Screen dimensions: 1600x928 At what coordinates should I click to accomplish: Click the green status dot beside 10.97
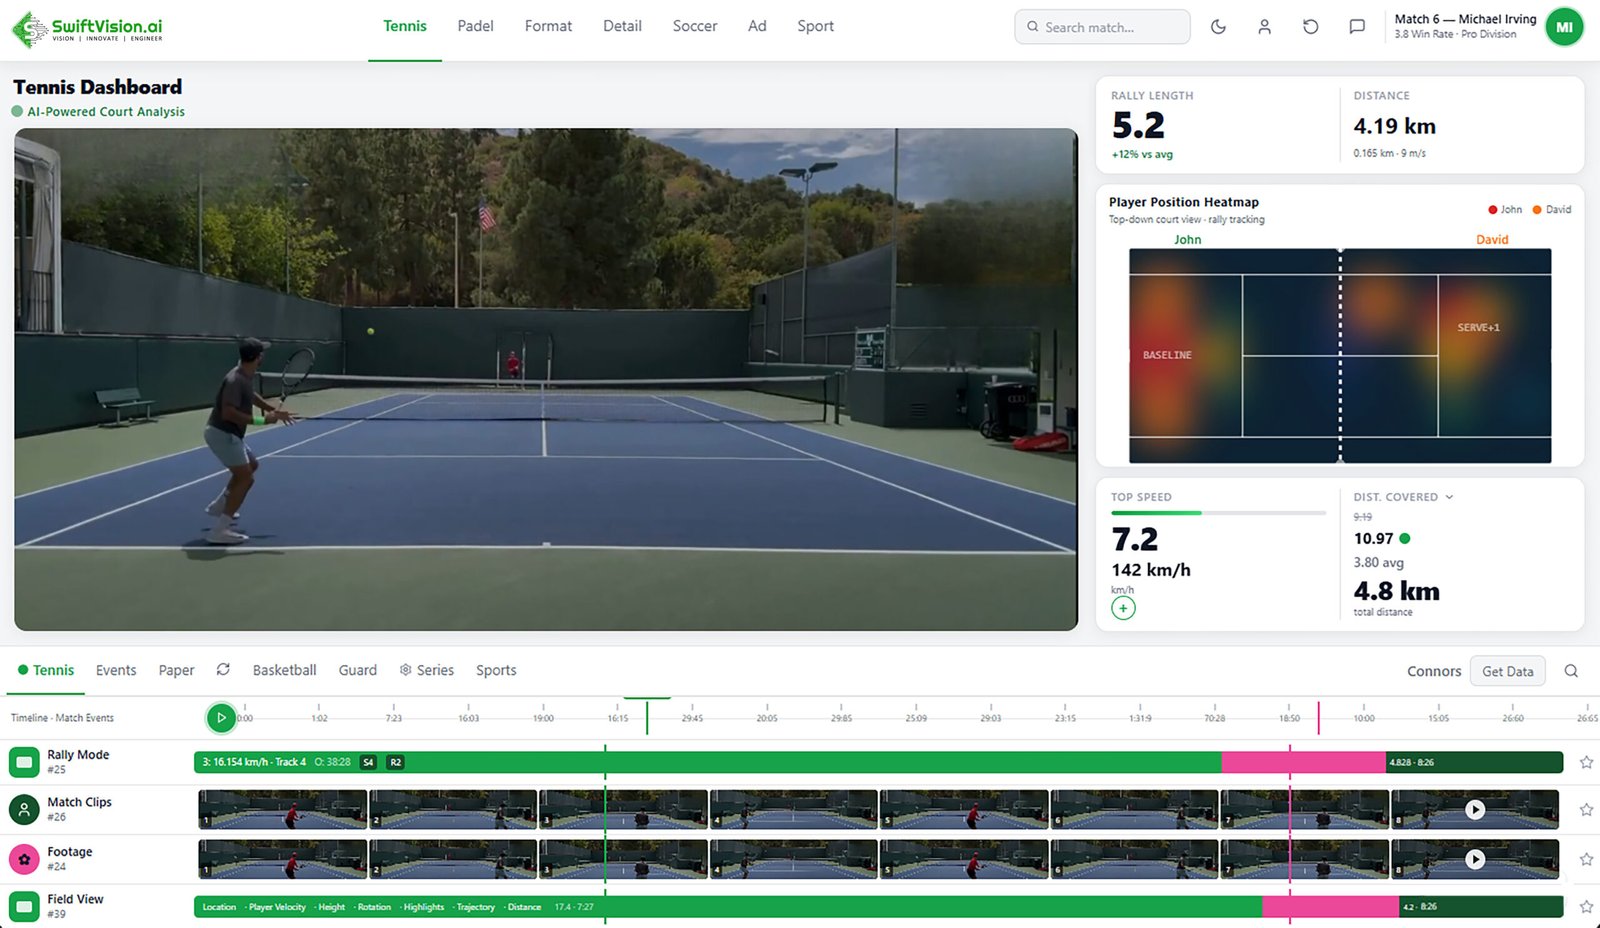coord(1405,538)
